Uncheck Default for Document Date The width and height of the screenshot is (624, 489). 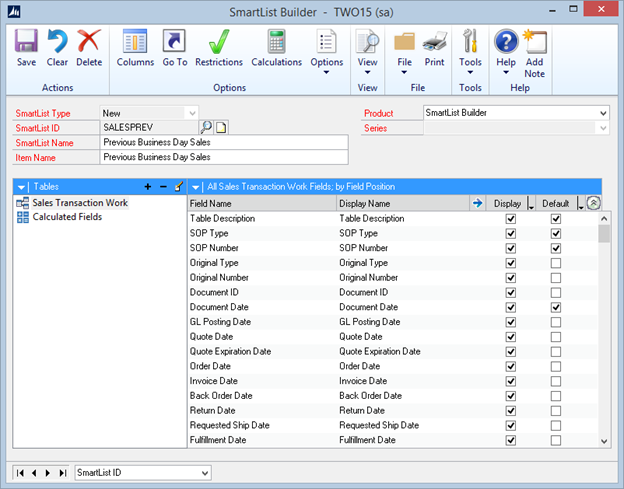tap(556, 307)
